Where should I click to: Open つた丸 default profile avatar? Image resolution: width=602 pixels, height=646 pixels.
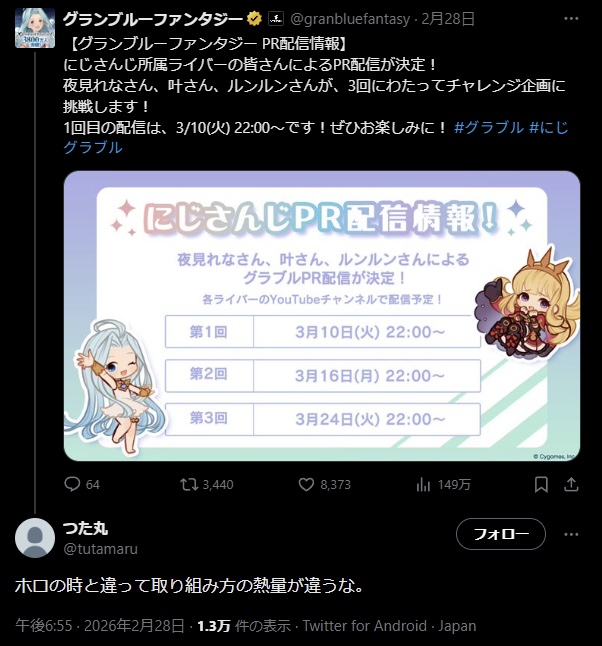click(35, 538)
